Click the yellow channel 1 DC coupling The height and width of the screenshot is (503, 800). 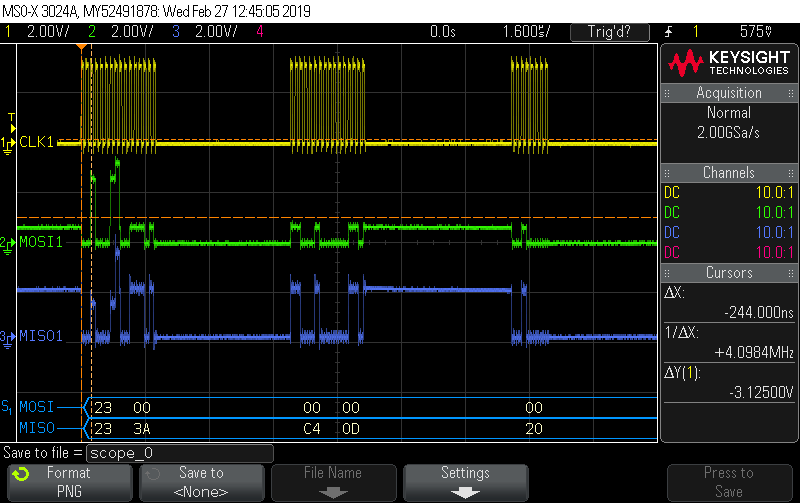pyautogui.click(x=672, y=193)
